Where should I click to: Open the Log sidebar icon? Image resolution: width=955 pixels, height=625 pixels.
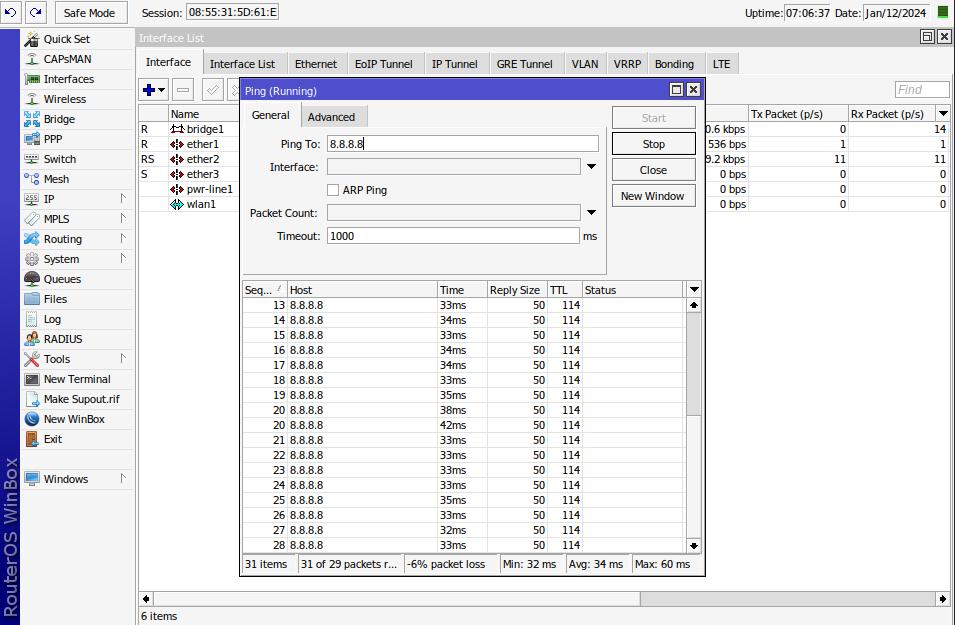(32, 319)
